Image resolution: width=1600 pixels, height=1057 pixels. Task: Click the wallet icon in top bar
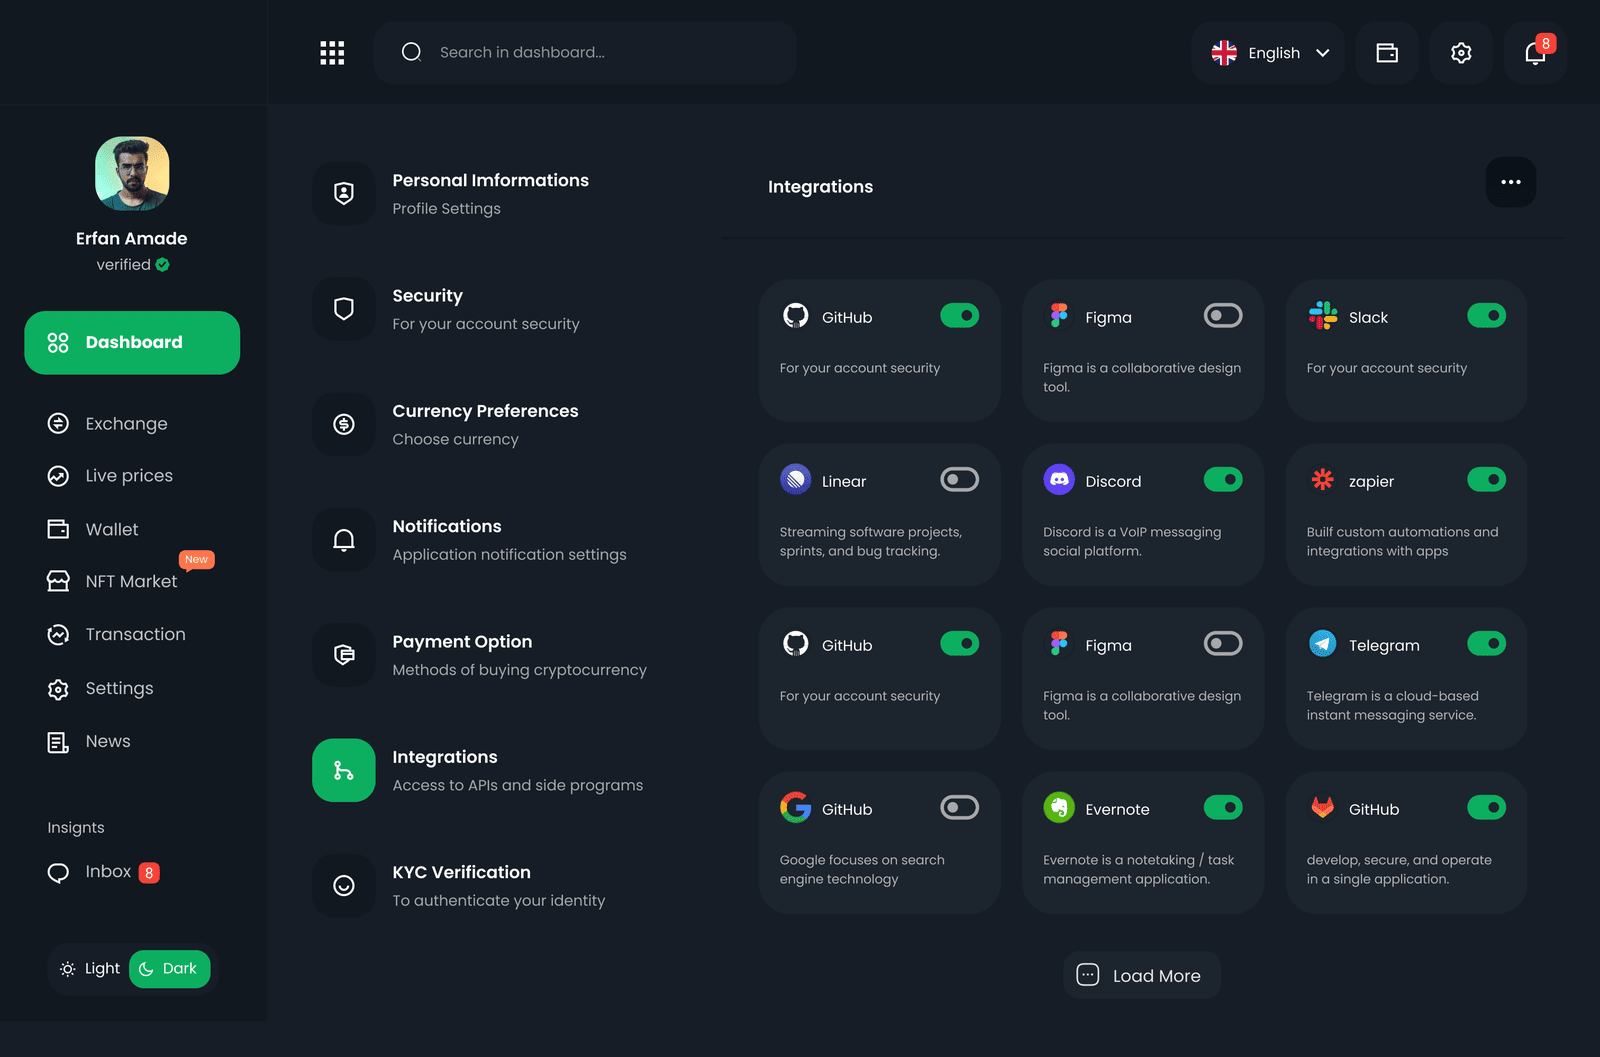coord(1387,53)
